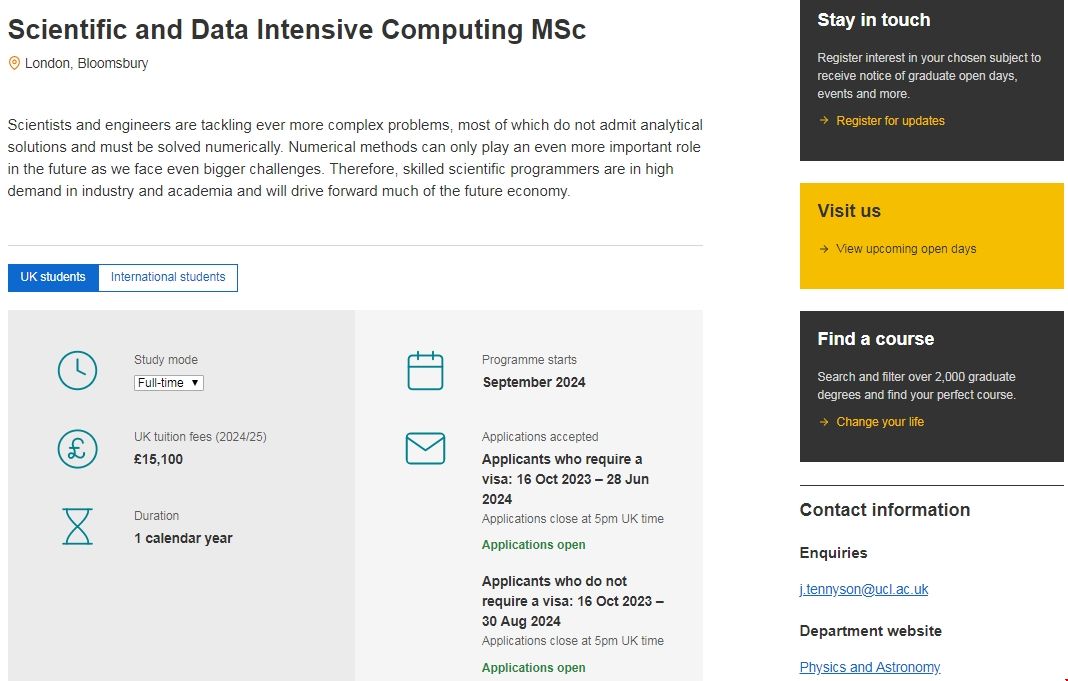Click the arrow icon before Change your life
Screen dimensions: 1068x681
[824, 422]
